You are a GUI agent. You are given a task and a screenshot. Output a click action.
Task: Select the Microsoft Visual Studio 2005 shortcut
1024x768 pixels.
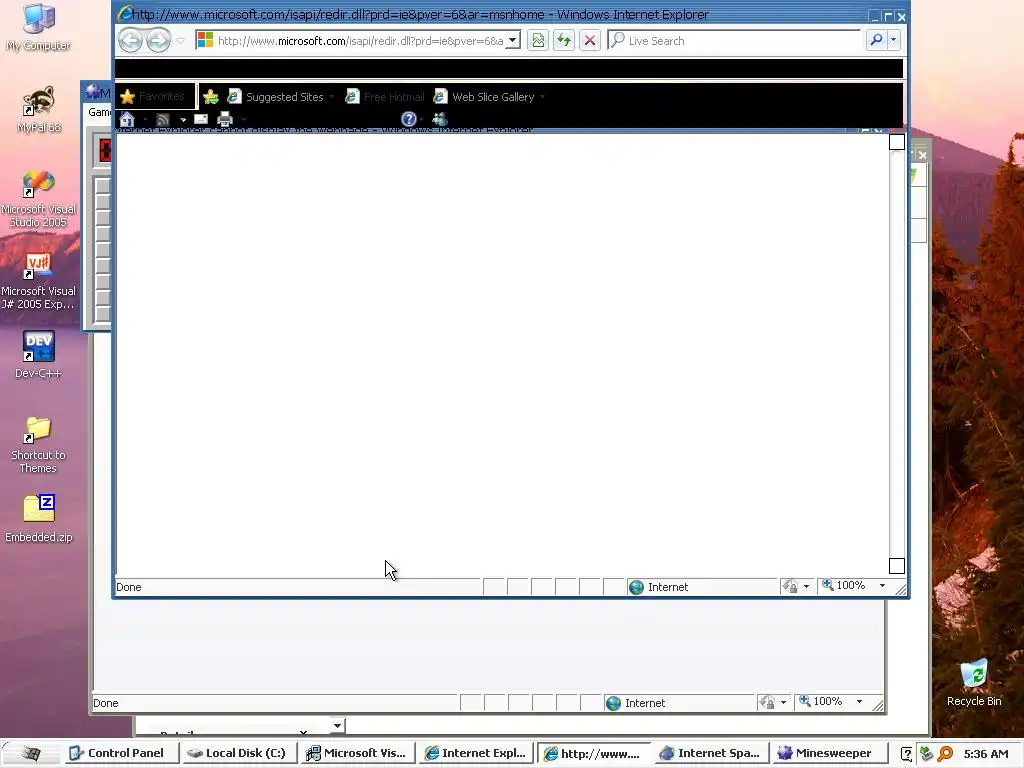pos(39,199)
